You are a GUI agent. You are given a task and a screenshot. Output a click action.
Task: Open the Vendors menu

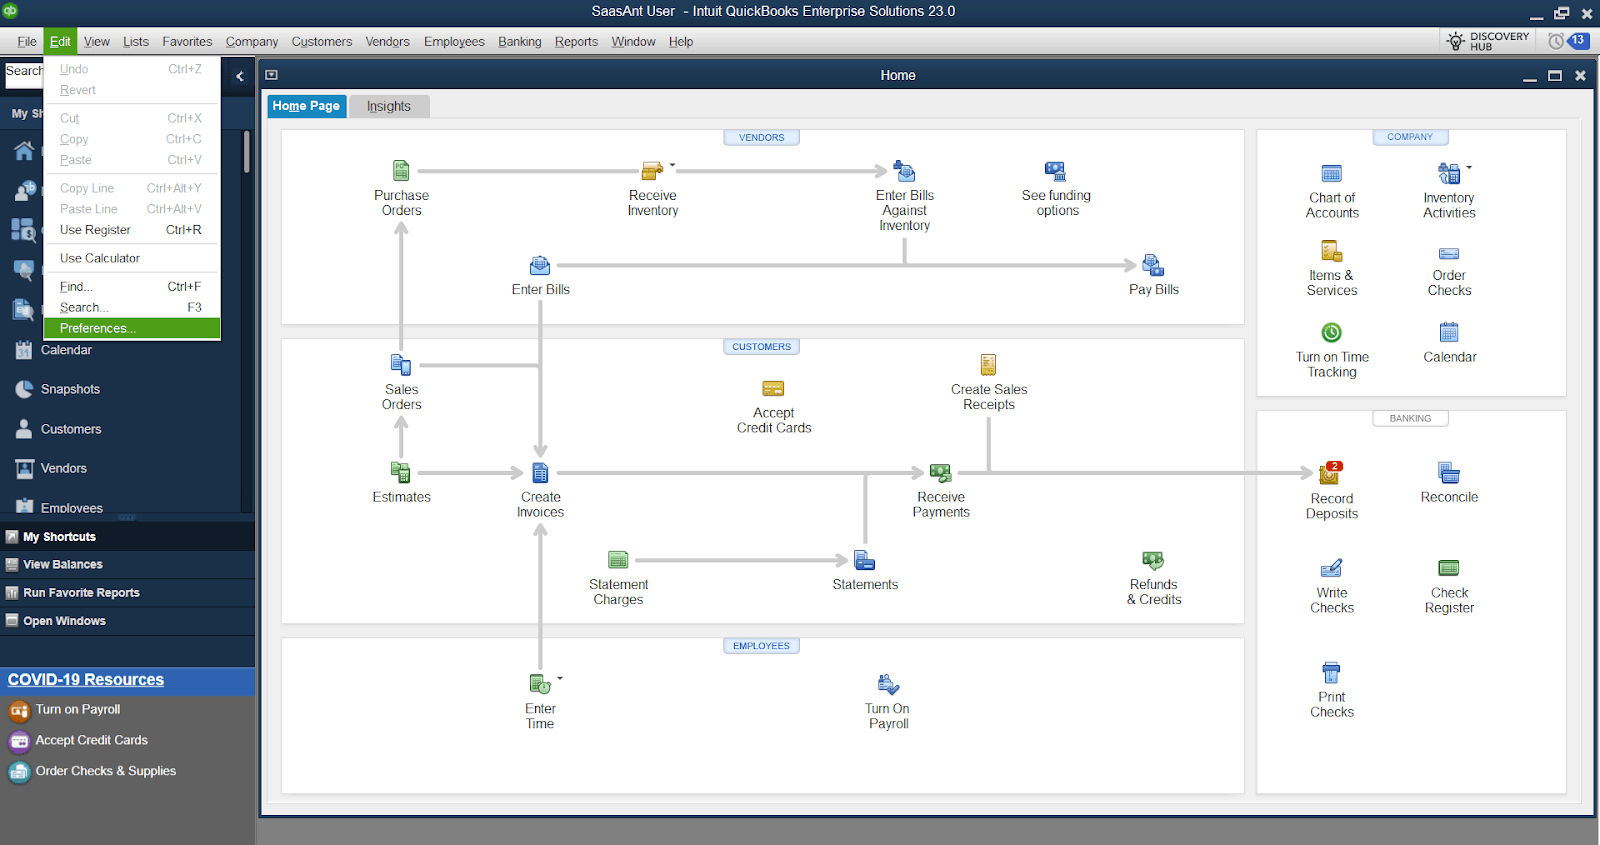click(387, 42)
